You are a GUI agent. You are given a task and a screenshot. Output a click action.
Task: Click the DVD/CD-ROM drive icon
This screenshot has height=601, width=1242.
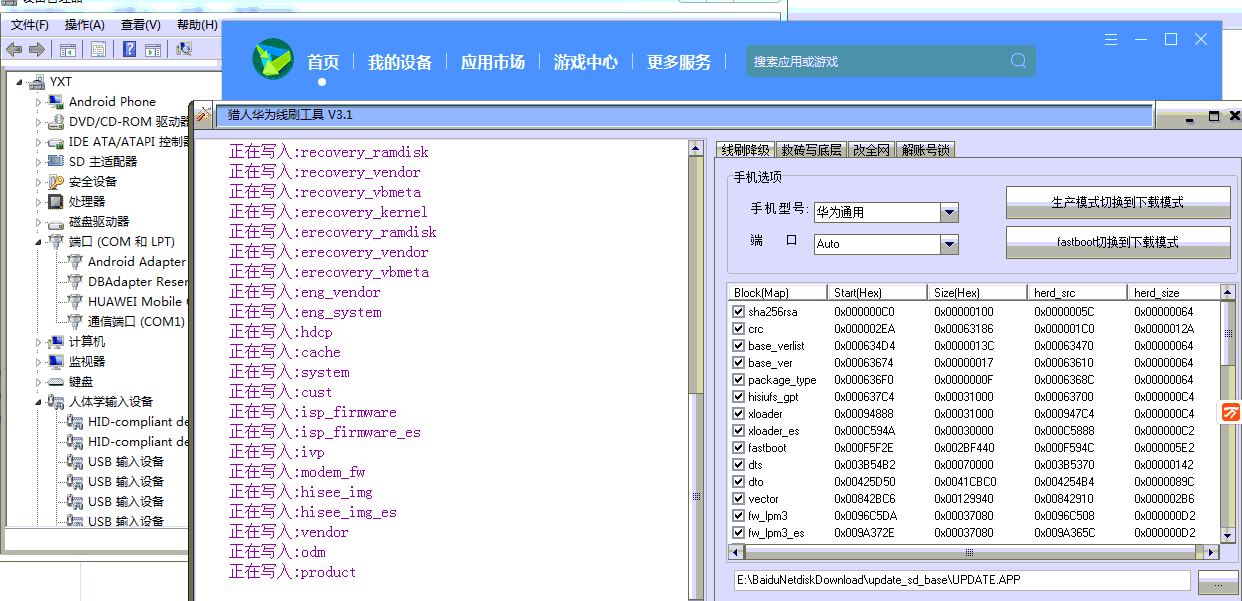point(56,121)
